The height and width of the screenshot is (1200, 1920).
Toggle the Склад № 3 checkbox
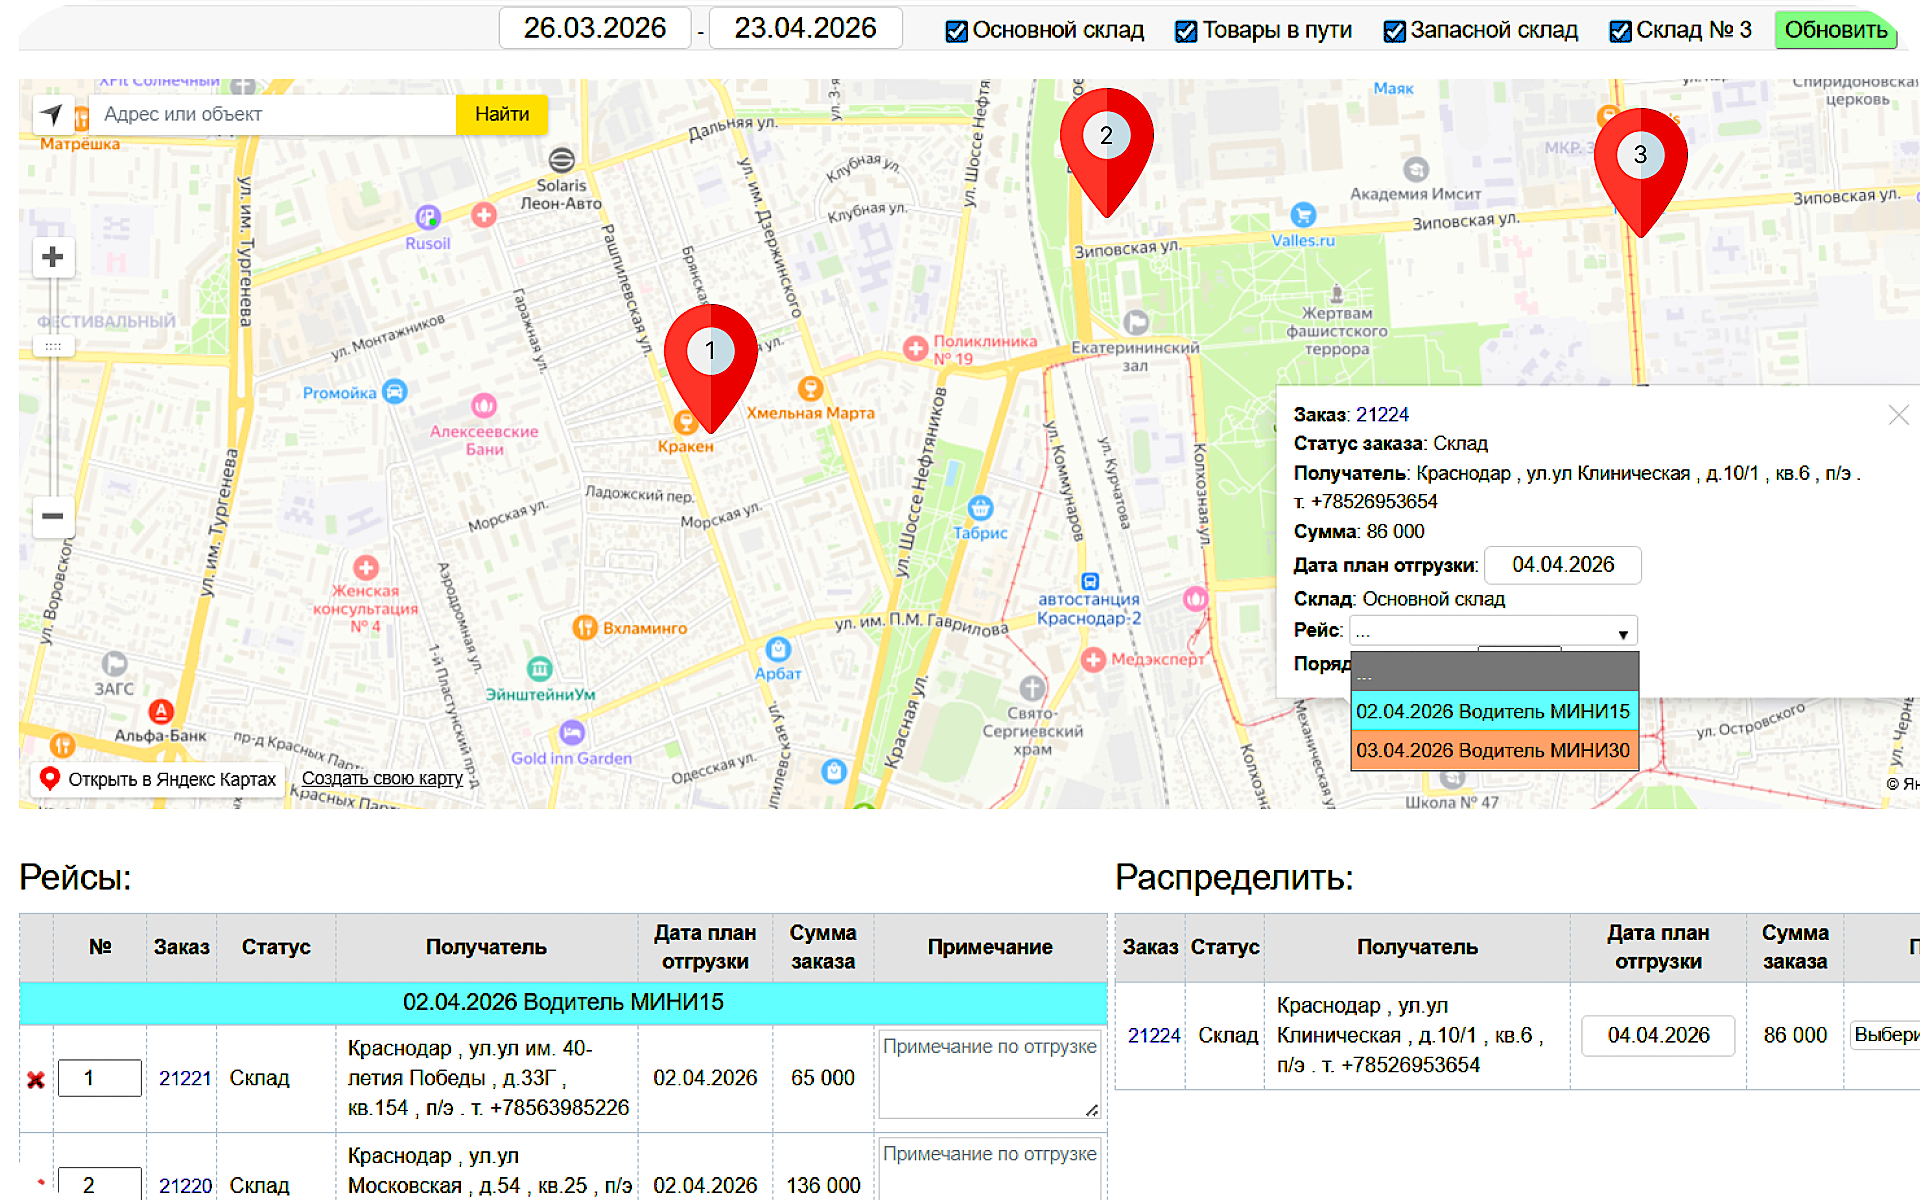pyautogui.click(x=1620, y=31)
